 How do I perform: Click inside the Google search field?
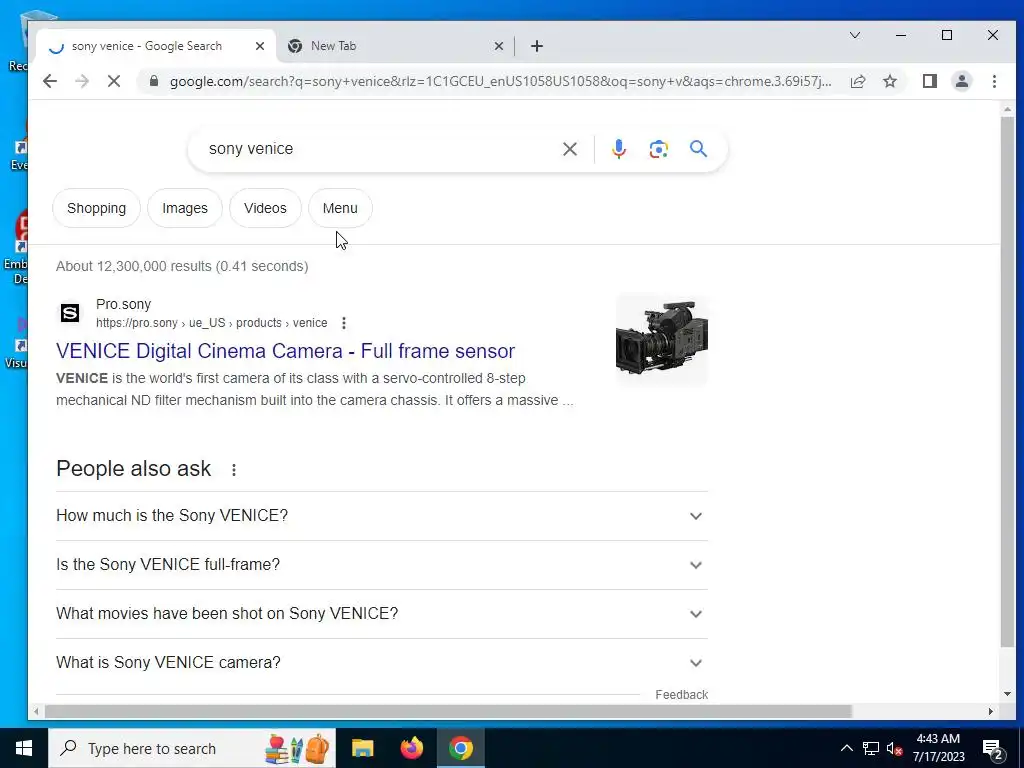pos(379,149)
